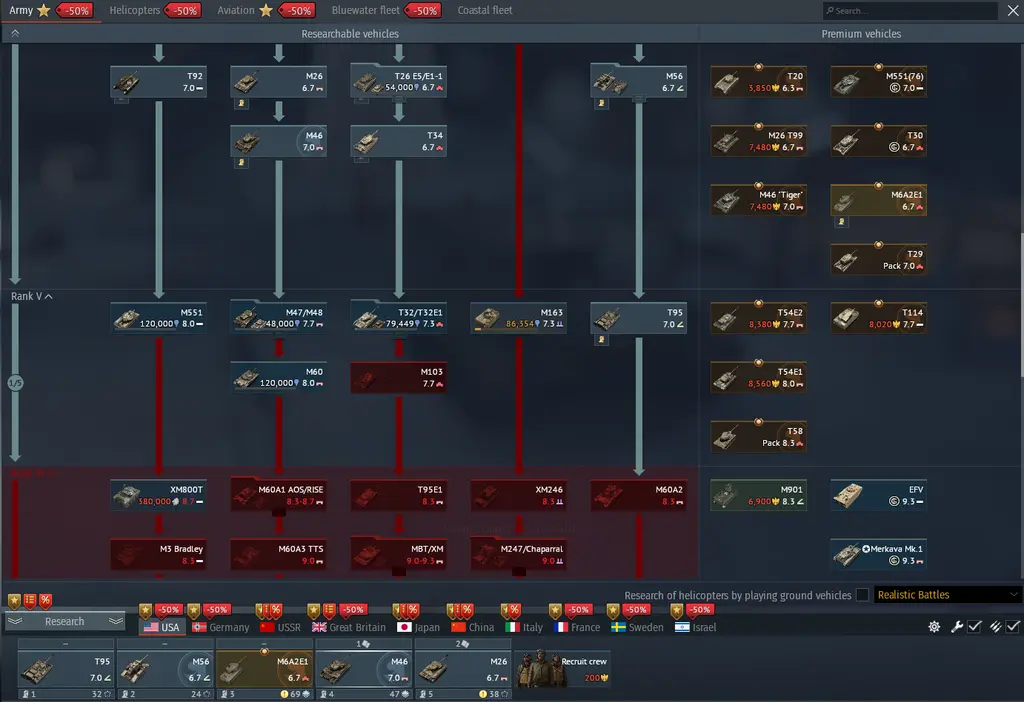
Task: Open the Coastal fleet tab
Action: click(x=485, y=10)
